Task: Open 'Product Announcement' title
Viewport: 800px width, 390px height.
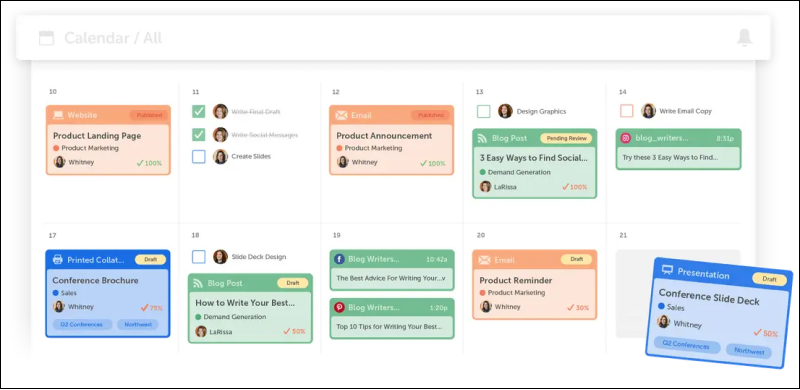Action: coord(384,136)
